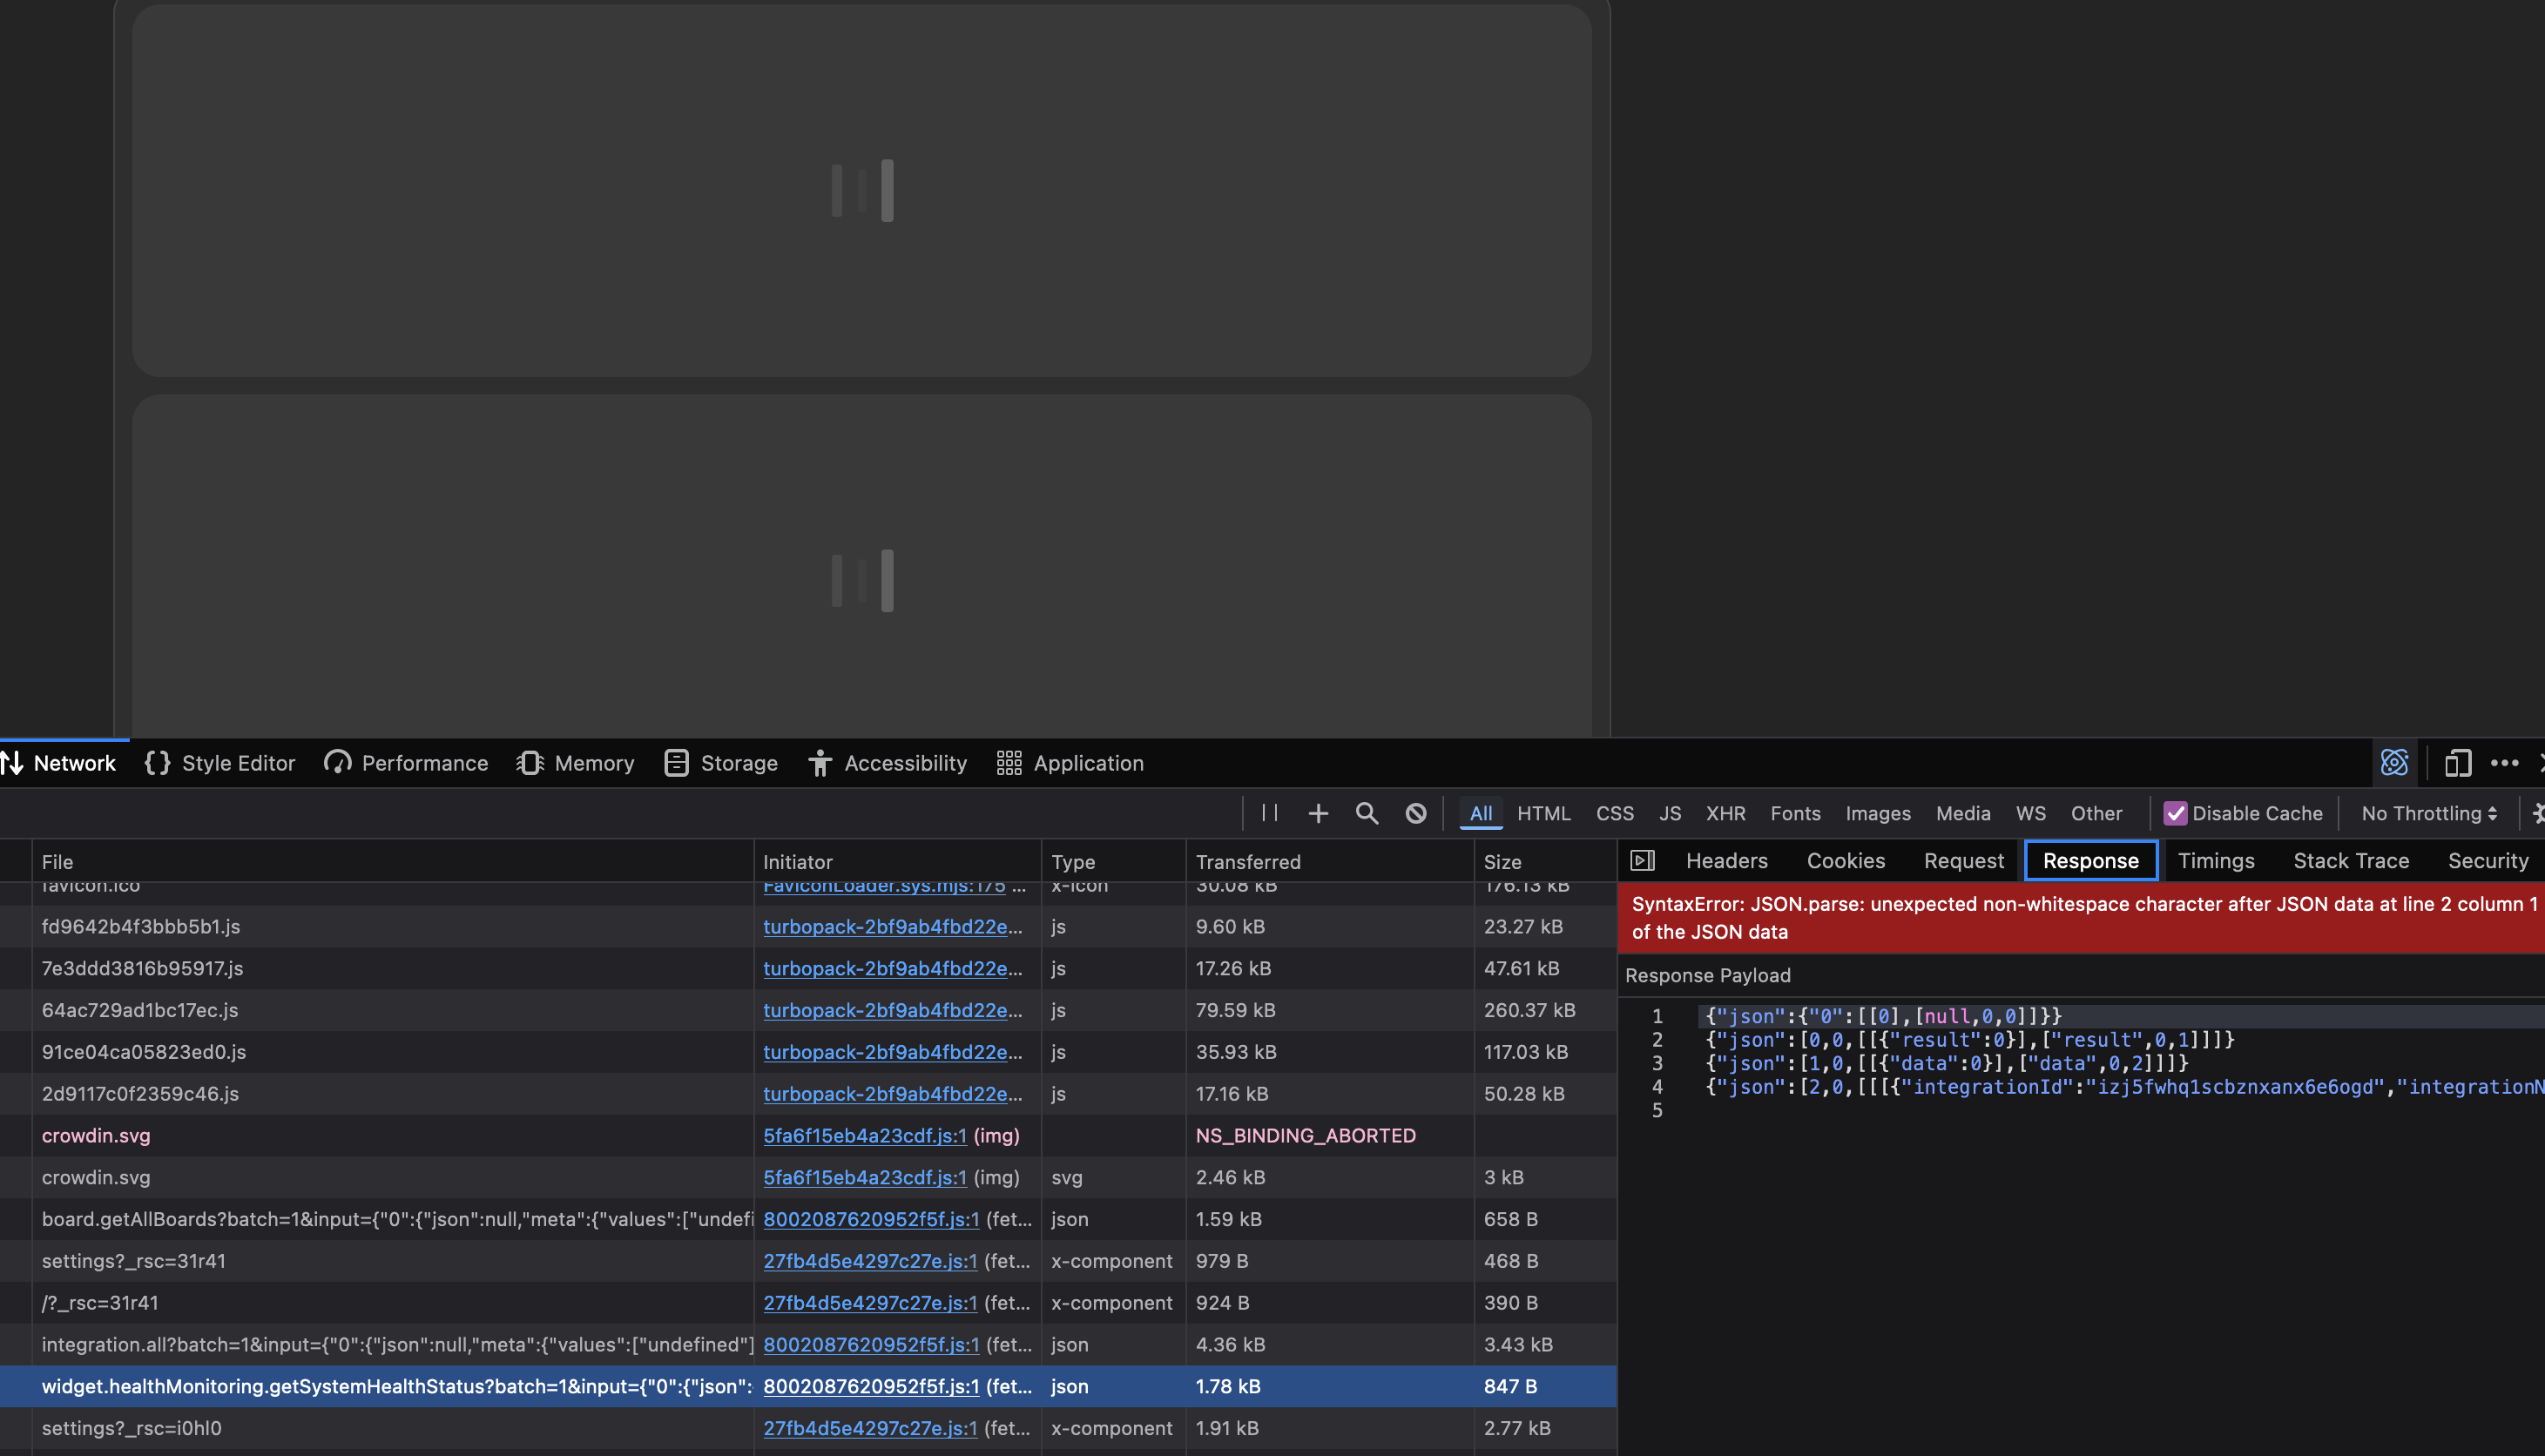Sort requests by Size column header
2545x1456 pixels.
click(1502, 862)
